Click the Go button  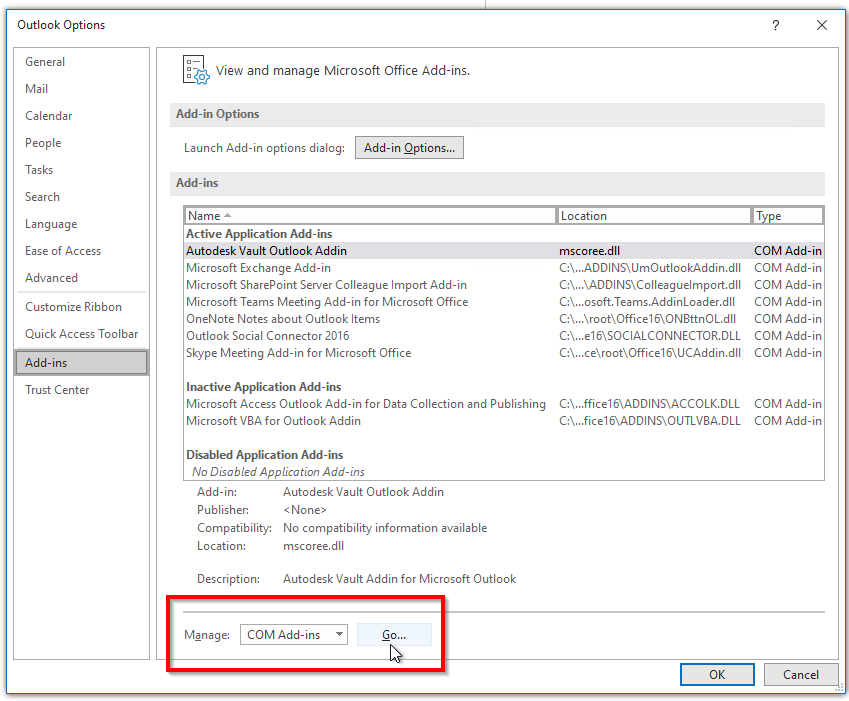click(x=394, y=634)
